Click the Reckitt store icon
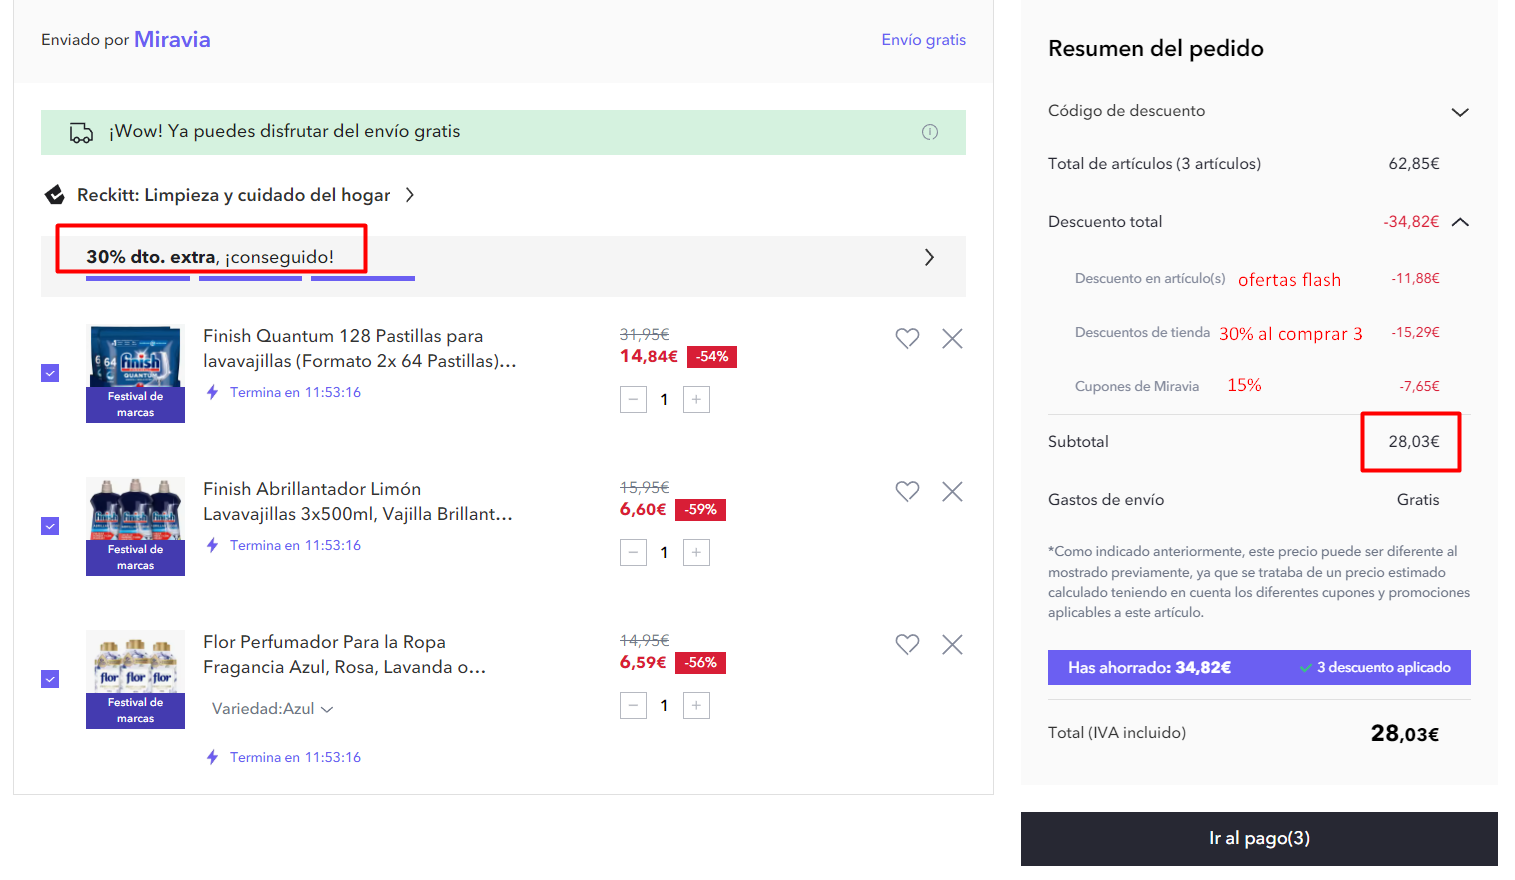The height and width of the screenshot is (880, 1515). [55, 195]
